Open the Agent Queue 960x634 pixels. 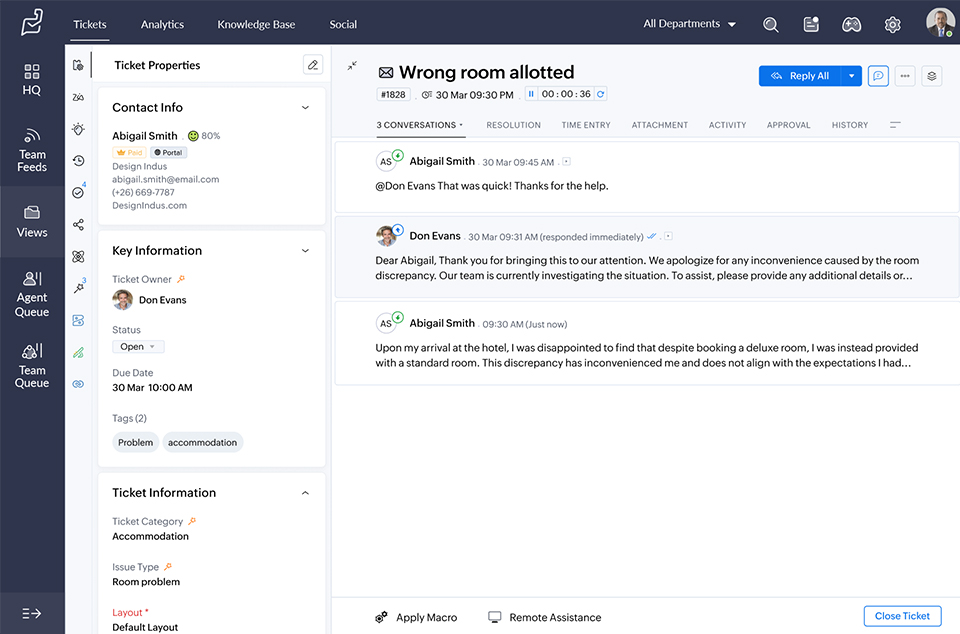32,294
